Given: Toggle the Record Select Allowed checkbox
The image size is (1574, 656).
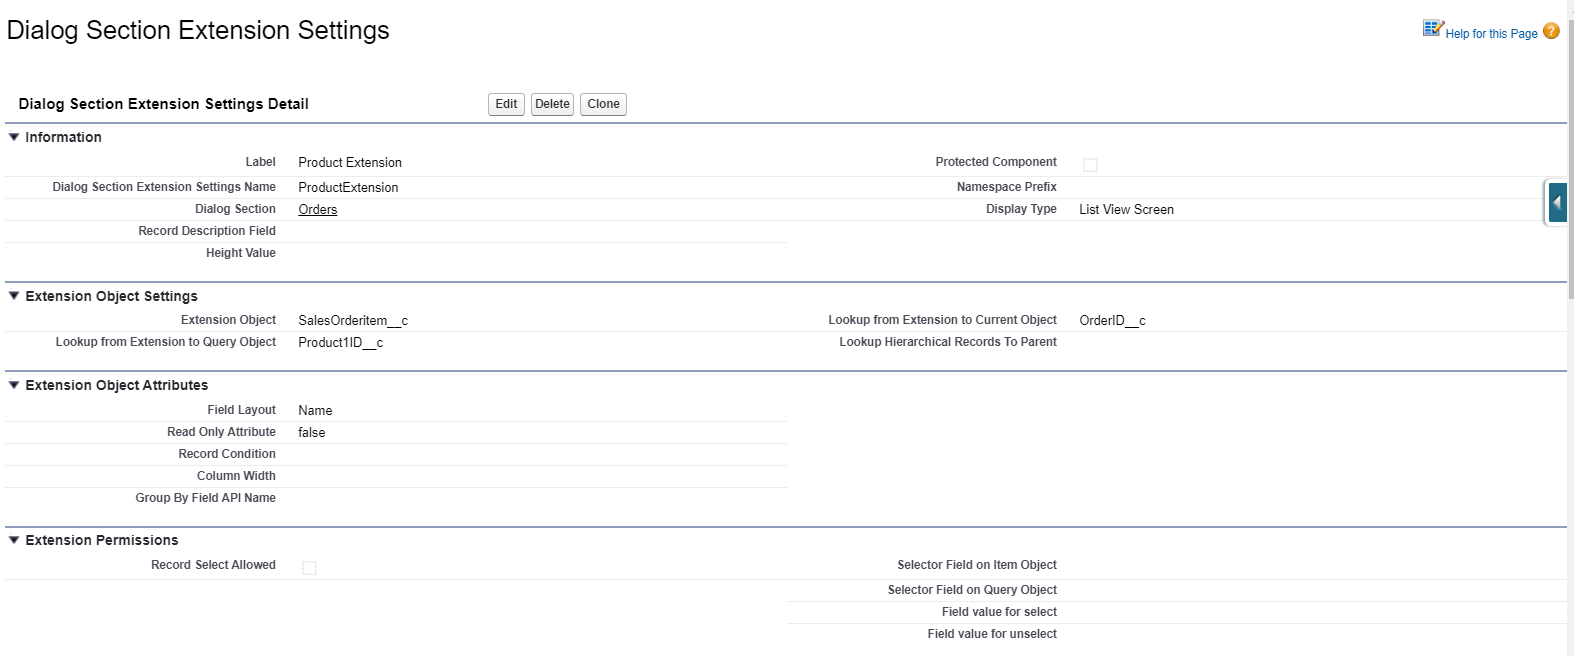Looking at the screenshot, I should pyautogui.click(x=309, y=568).
